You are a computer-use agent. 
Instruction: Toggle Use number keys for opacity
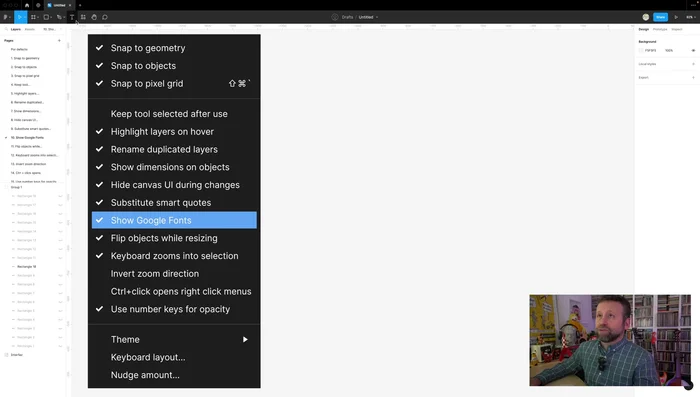174,309
